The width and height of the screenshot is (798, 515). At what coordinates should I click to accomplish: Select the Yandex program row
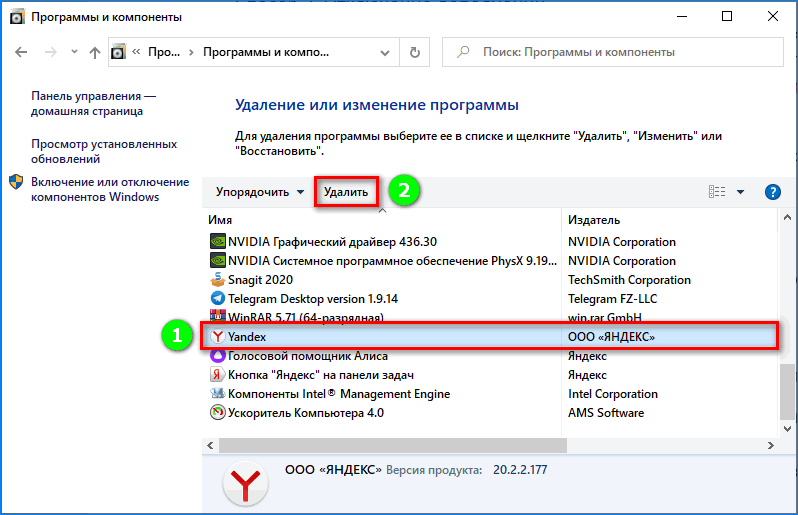coord(490,336)
